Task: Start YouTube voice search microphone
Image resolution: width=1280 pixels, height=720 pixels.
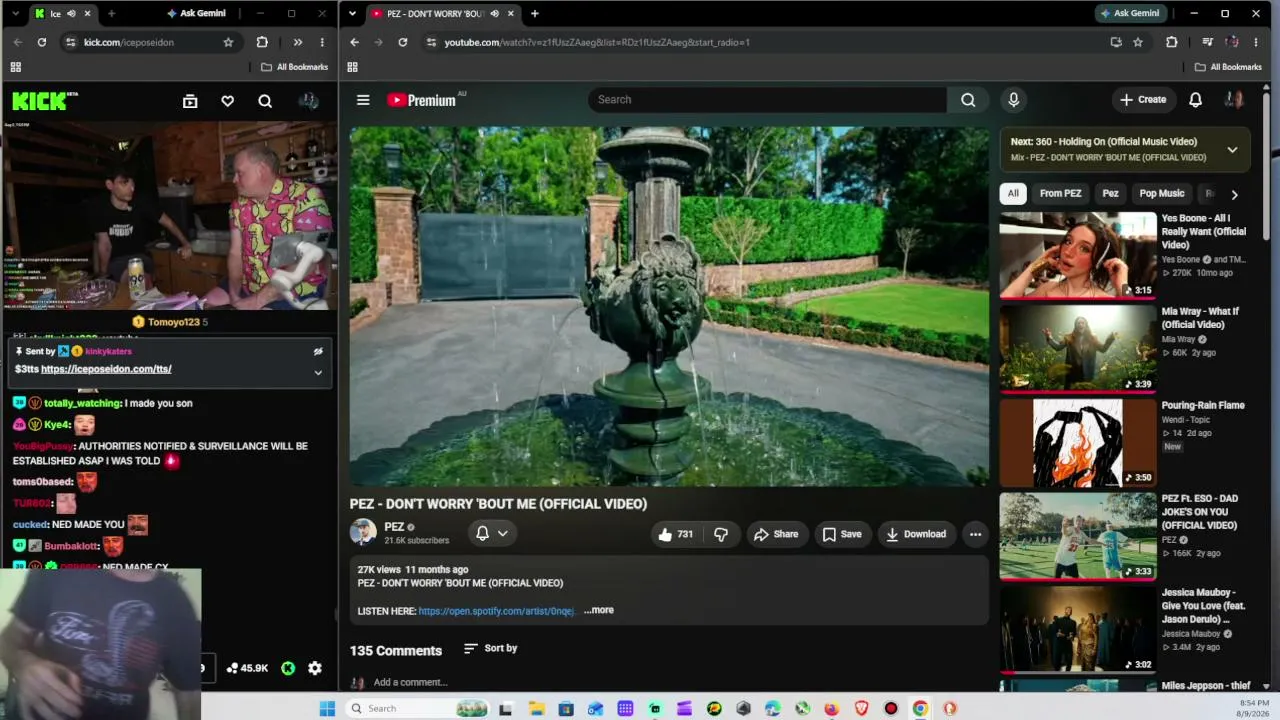Action: pos(1013,100)
